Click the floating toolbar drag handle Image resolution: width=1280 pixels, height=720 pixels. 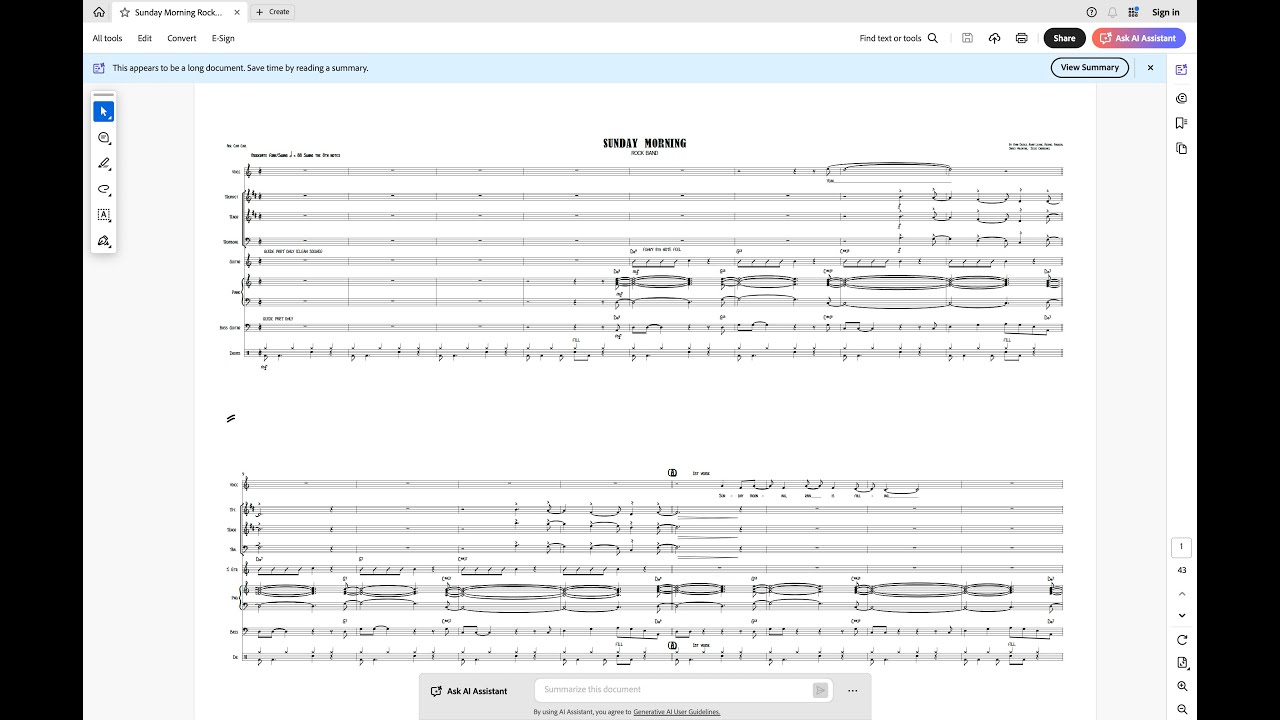coord(104,95)
